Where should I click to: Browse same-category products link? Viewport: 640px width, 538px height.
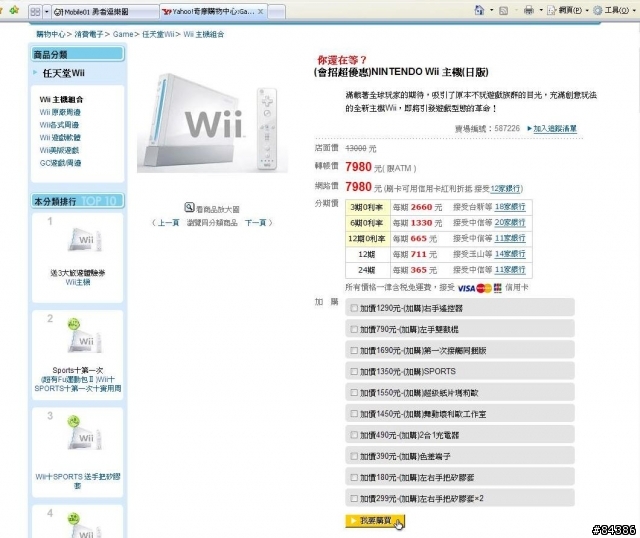(212, 222)
